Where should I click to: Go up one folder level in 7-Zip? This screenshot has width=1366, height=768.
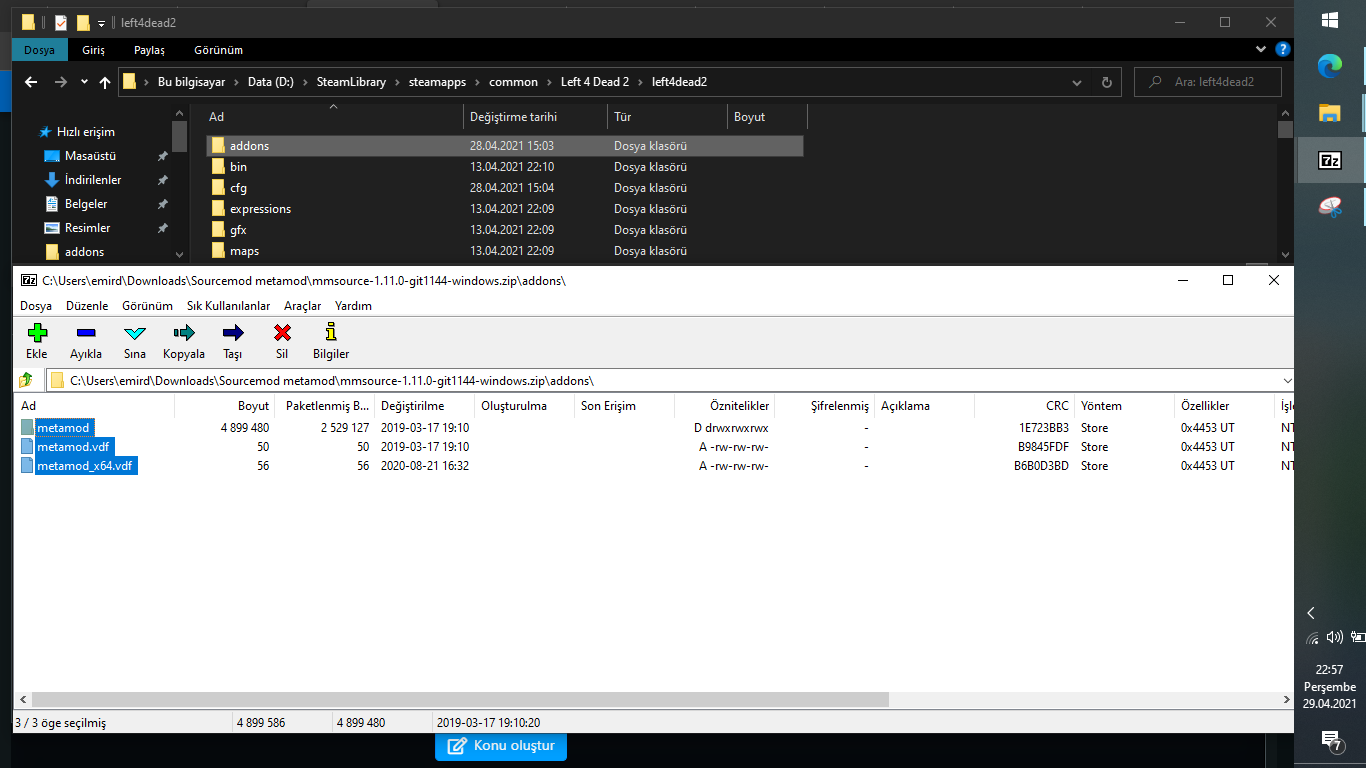26,380
